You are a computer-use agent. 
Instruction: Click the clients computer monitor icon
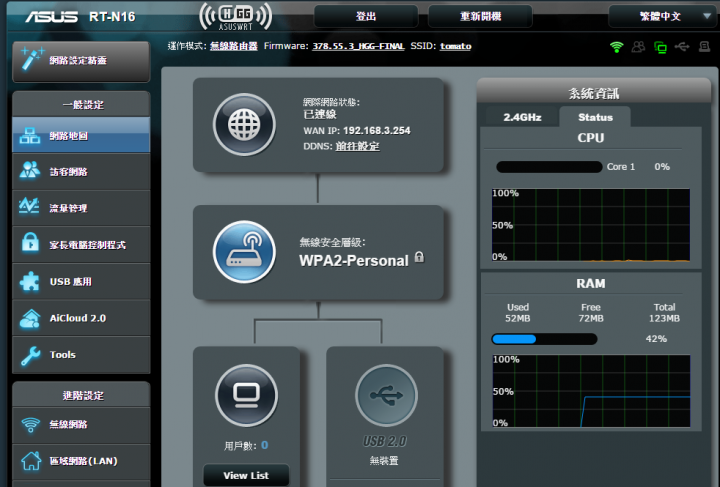[247, 395]
